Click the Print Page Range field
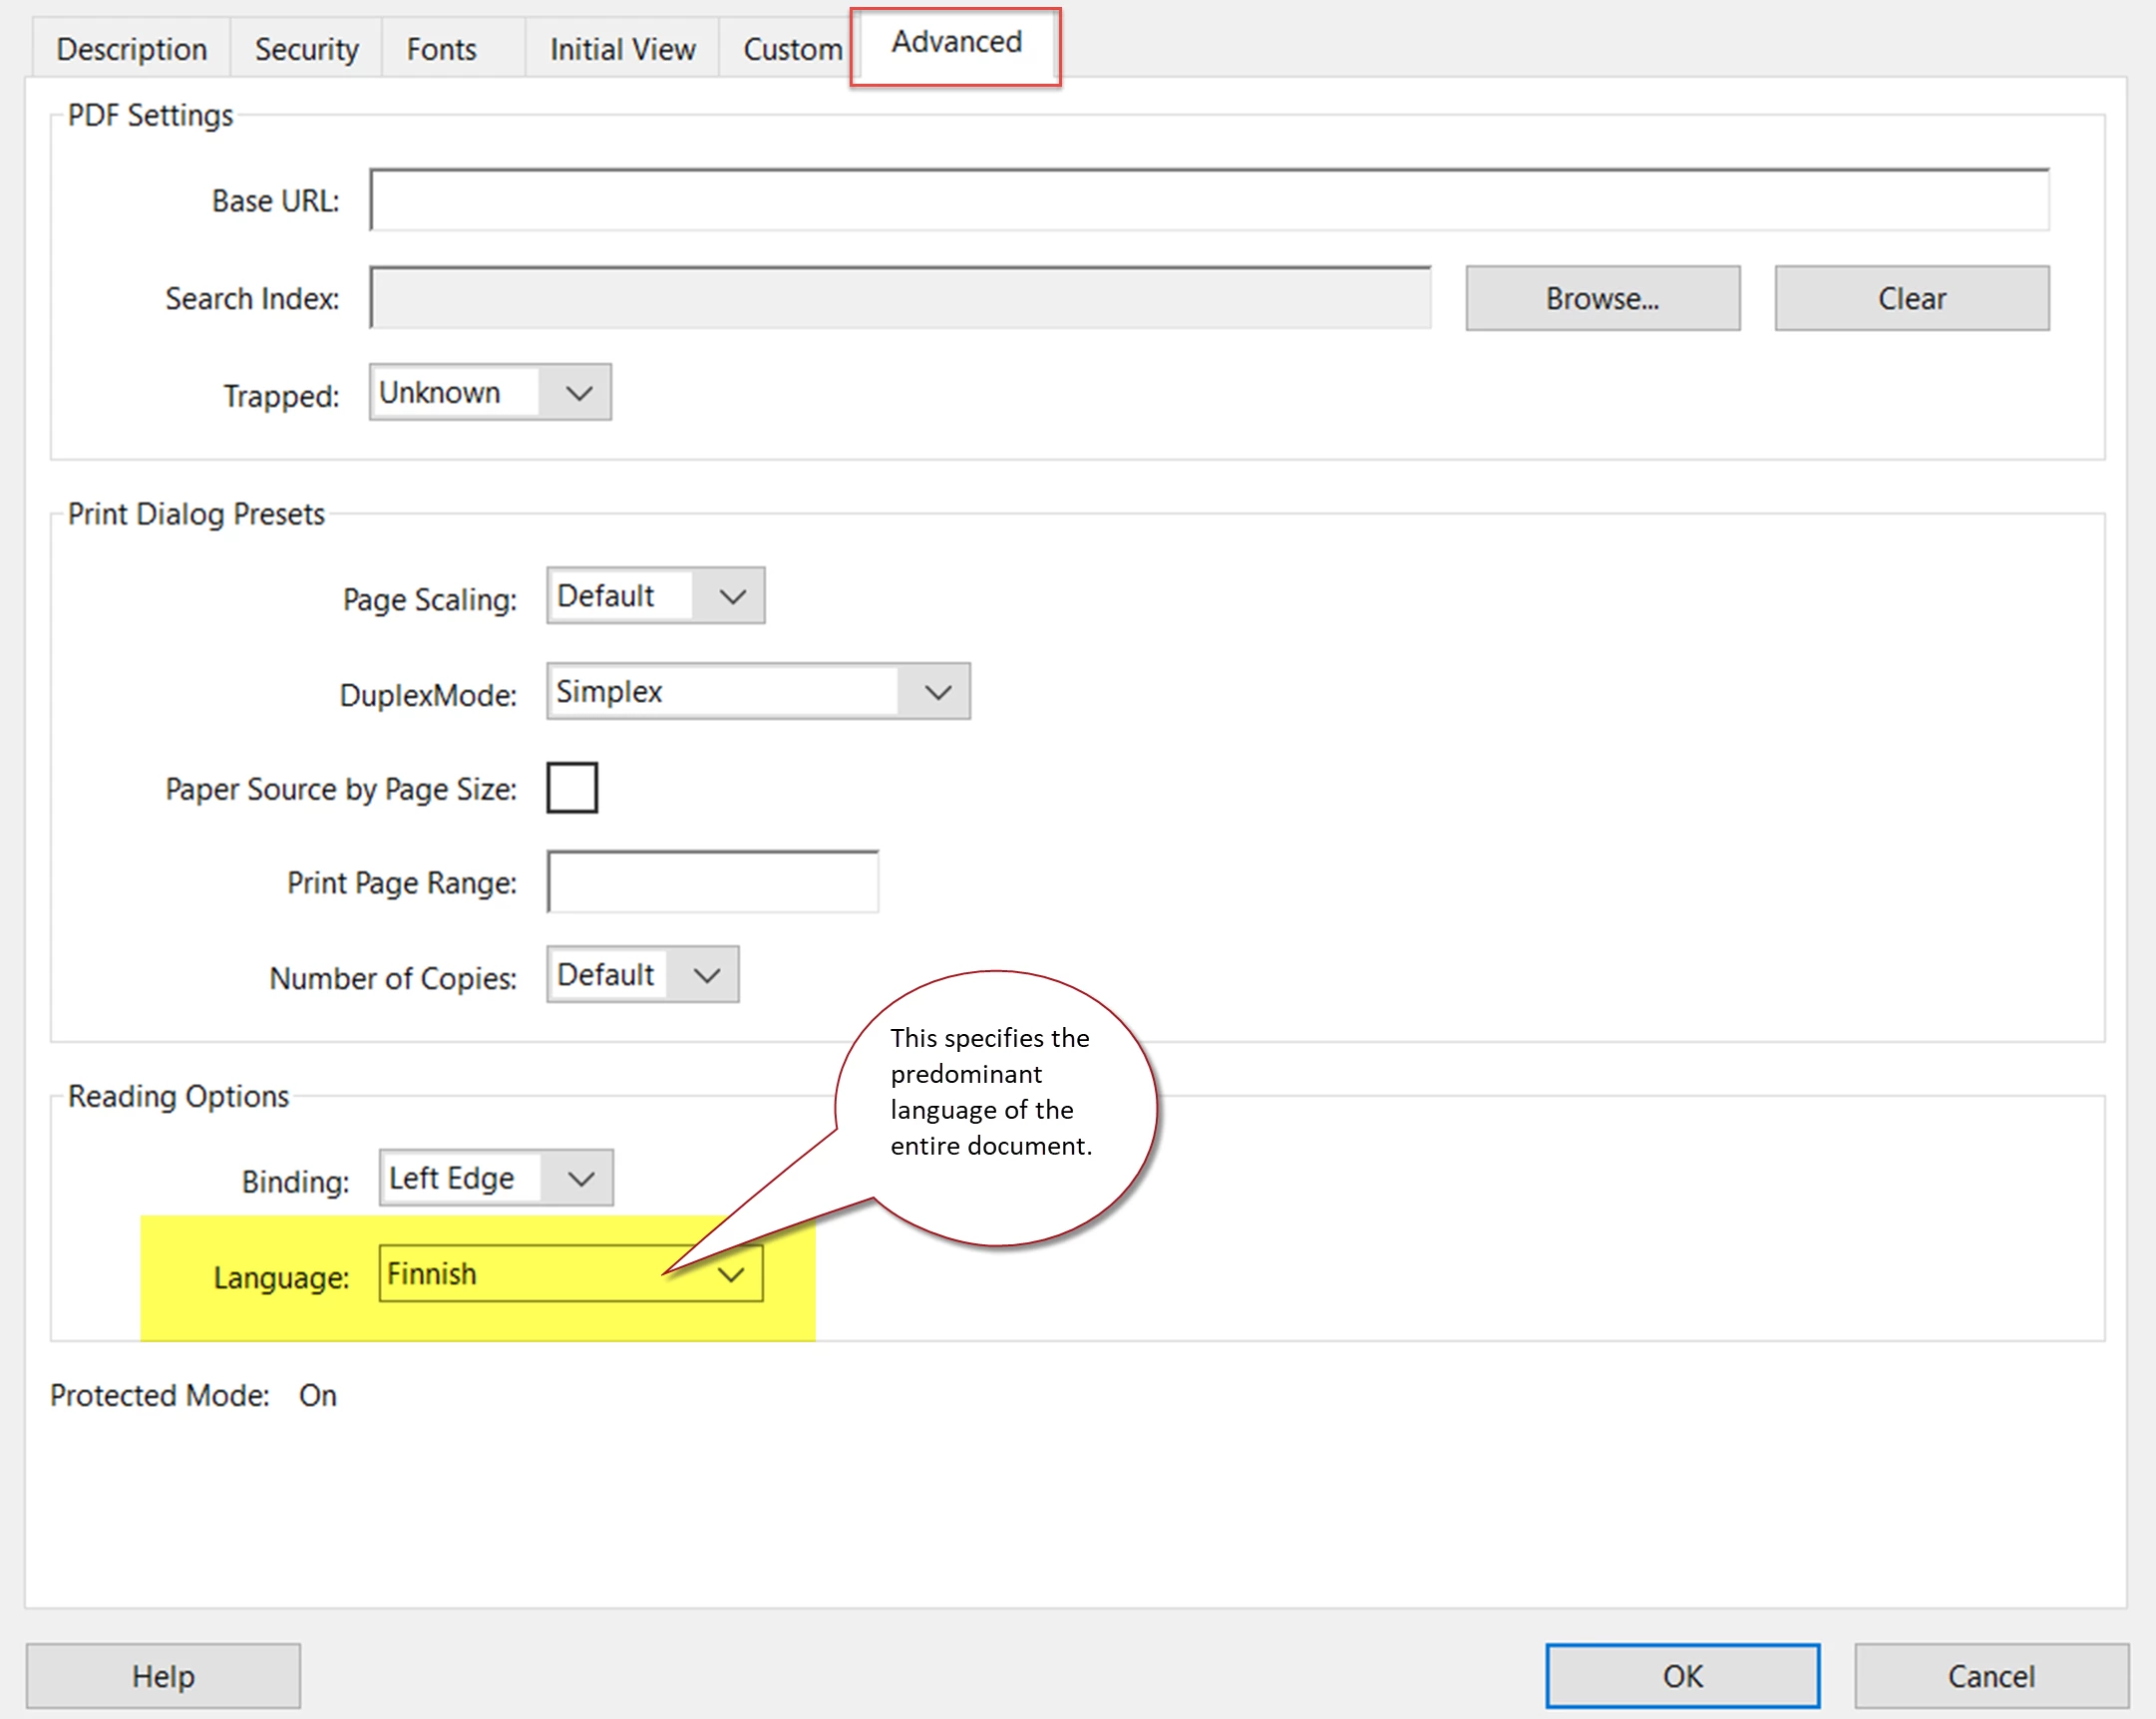 tap(712, 882)
